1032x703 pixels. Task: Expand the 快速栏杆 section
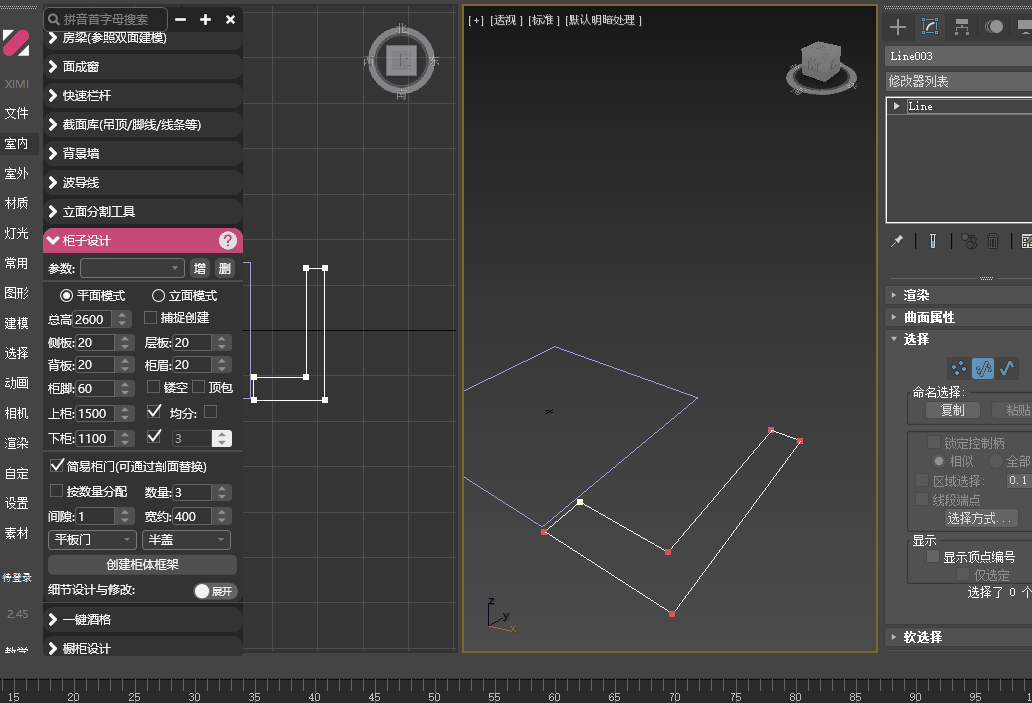(x=143, y=95)
